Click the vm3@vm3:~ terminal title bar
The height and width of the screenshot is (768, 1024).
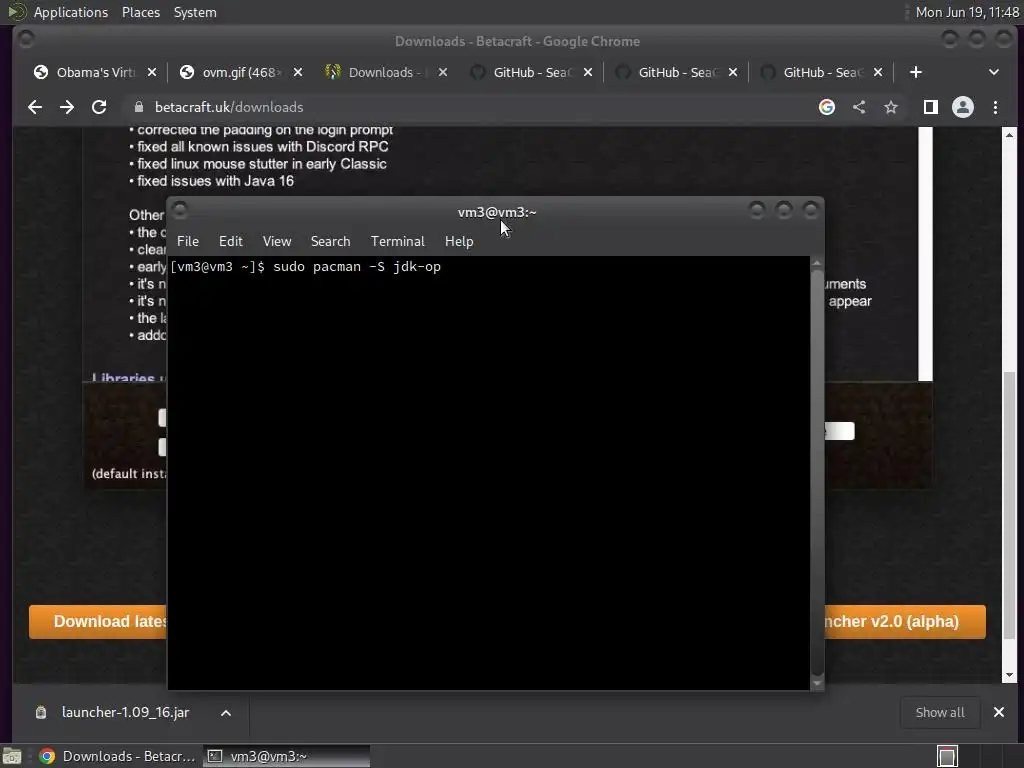click(496, 212)
